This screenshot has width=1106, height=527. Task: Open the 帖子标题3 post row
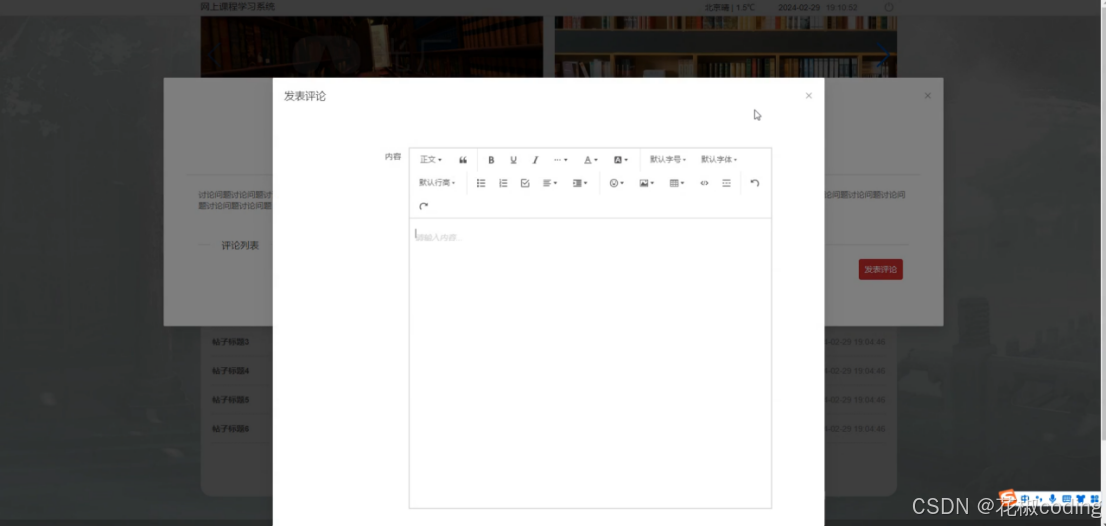point(549,342)
